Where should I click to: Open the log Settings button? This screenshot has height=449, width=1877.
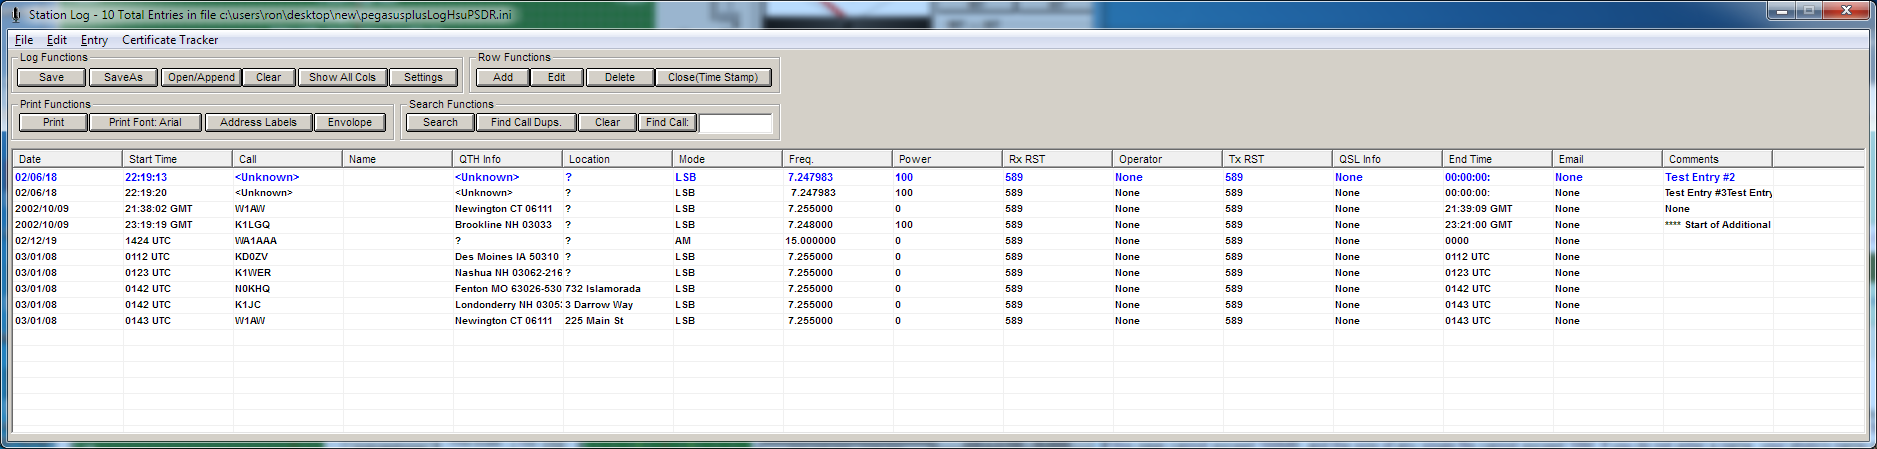point(423,77)
